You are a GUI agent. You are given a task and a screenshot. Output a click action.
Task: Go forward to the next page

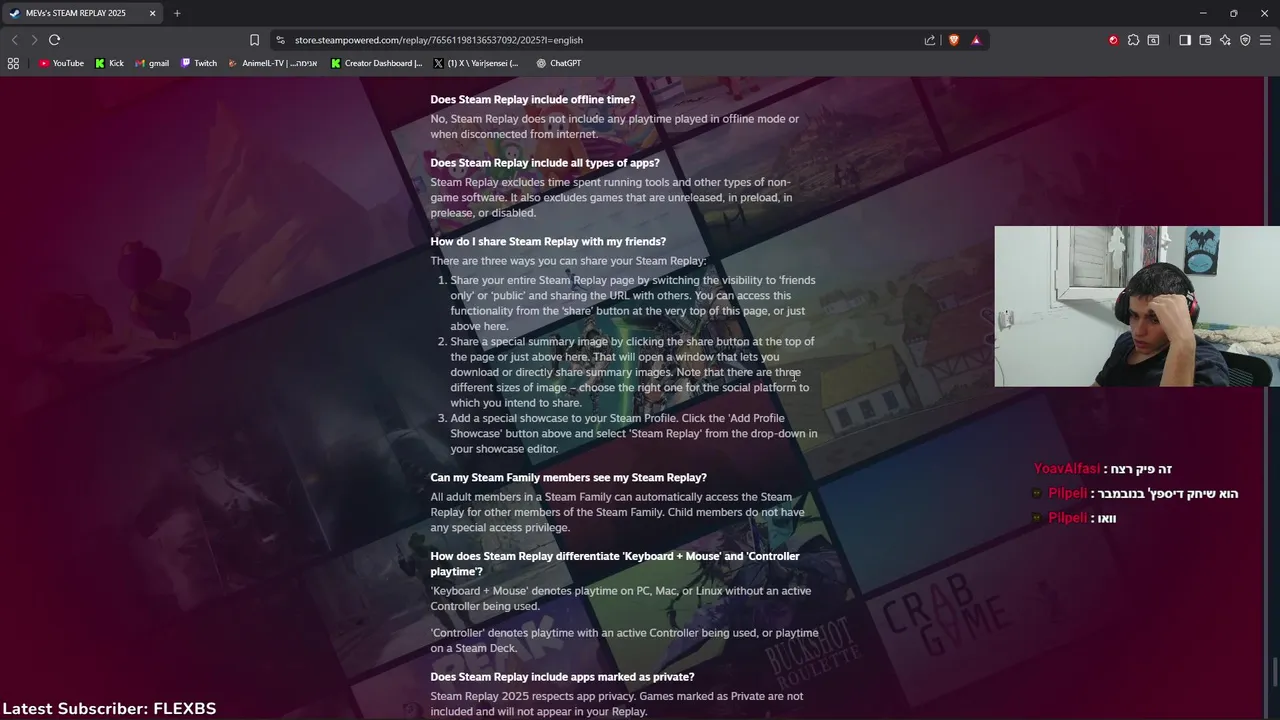pyautogui.click(x=34, y=40)
